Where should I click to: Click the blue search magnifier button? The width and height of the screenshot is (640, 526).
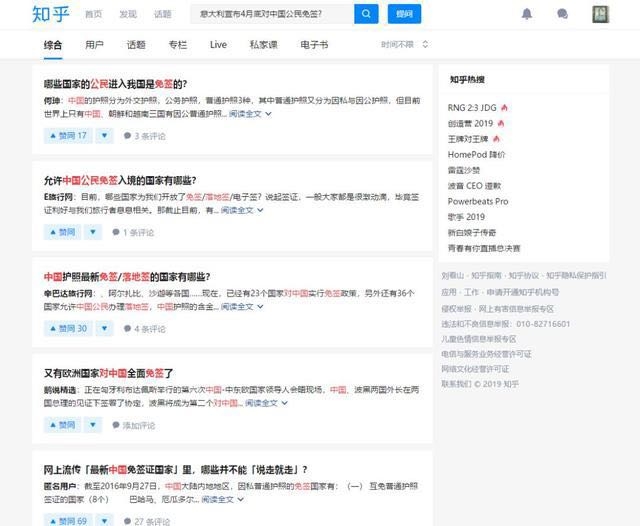(367, 14)
